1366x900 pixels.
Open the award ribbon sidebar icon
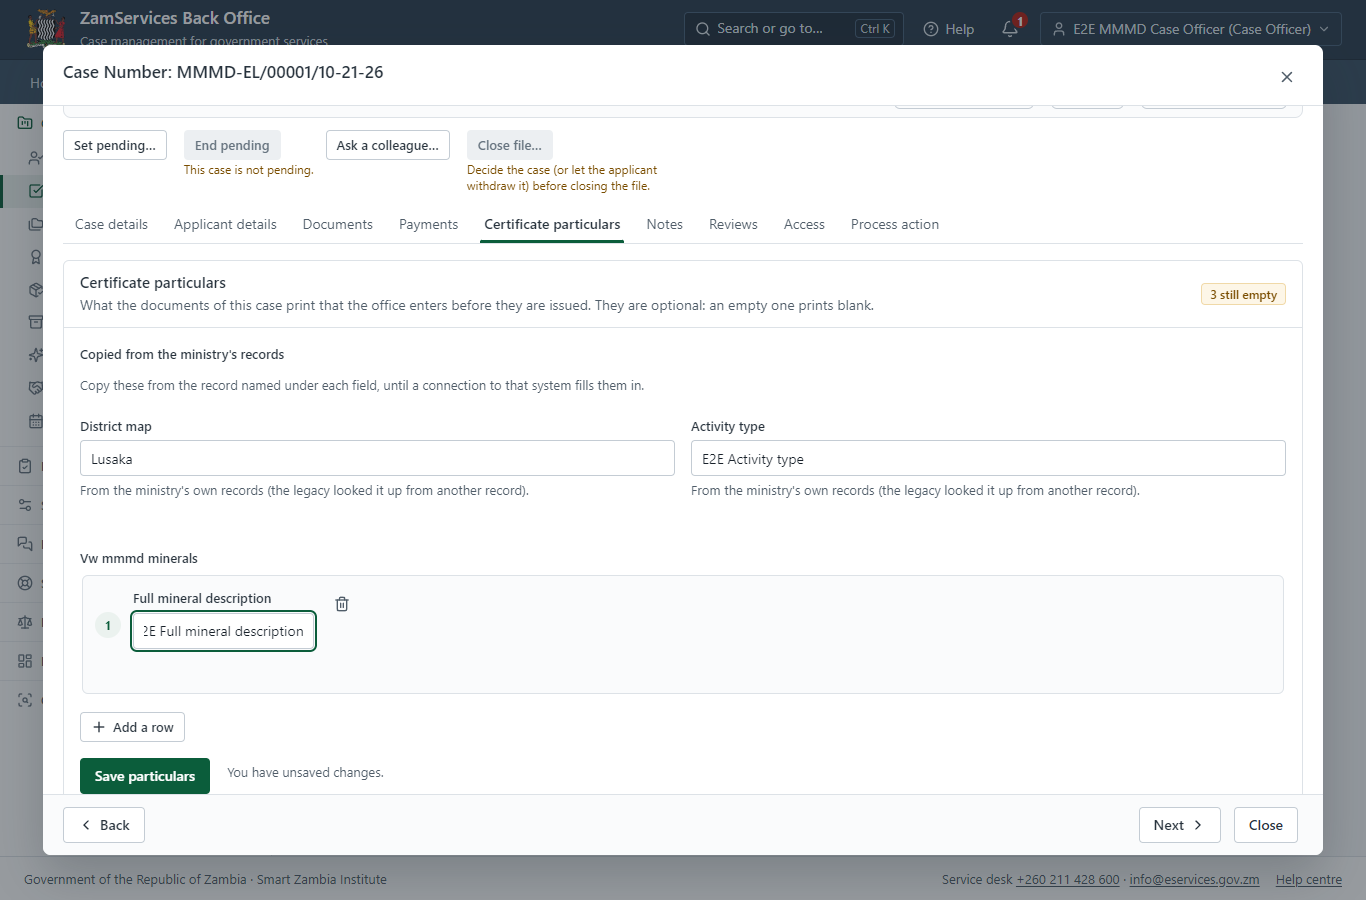[x=36, y=257]
